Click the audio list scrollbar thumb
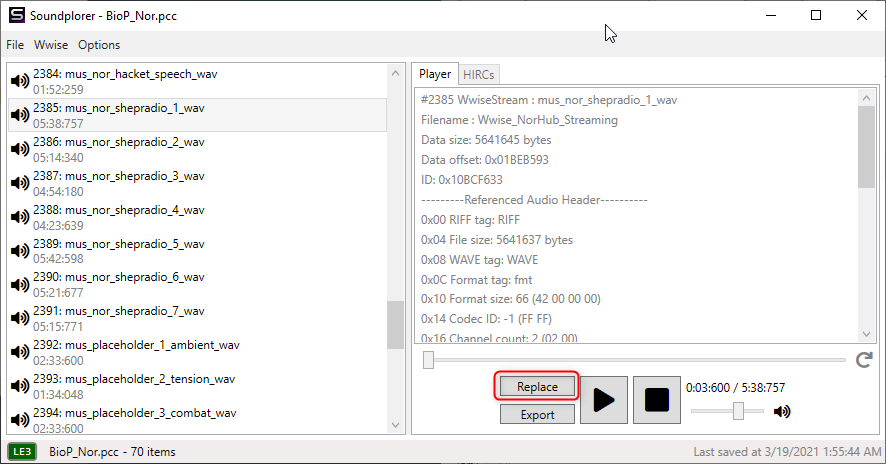The height and width of the screenshot is (464, 886). [x=396, y=325]
